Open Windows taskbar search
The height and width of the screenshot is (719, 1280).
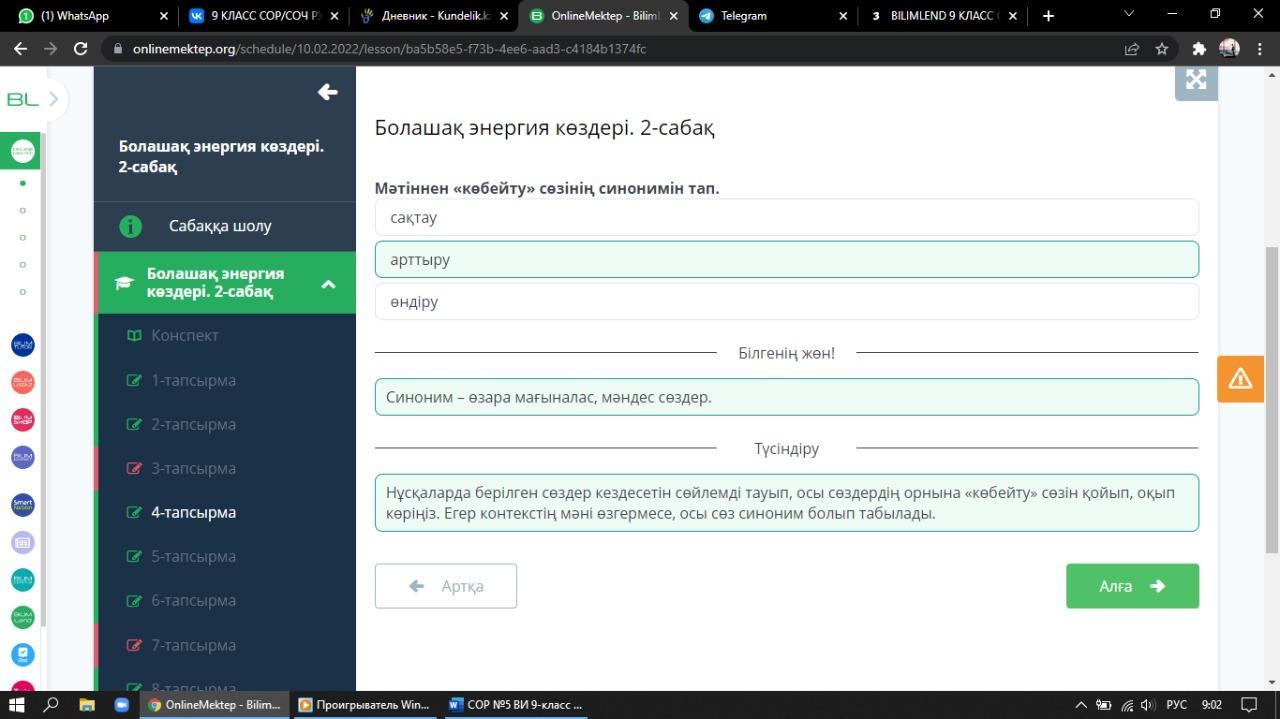[x=52, y=704]
